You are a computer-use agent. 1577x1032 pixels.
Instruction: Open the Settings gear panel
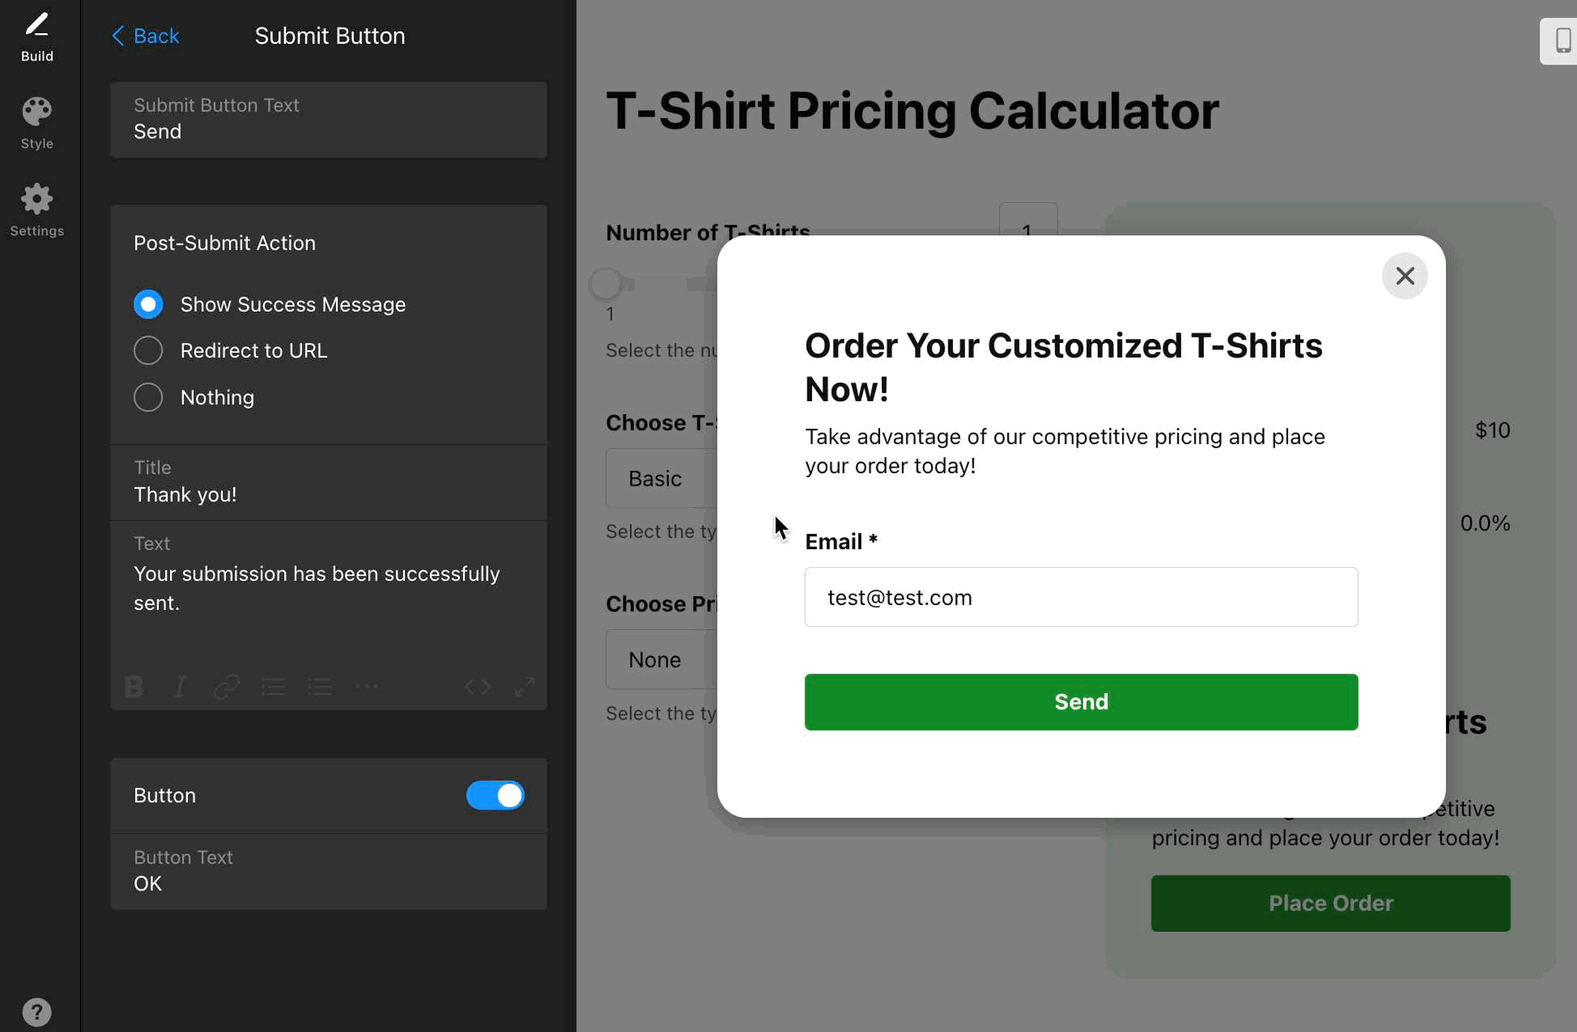37,210
